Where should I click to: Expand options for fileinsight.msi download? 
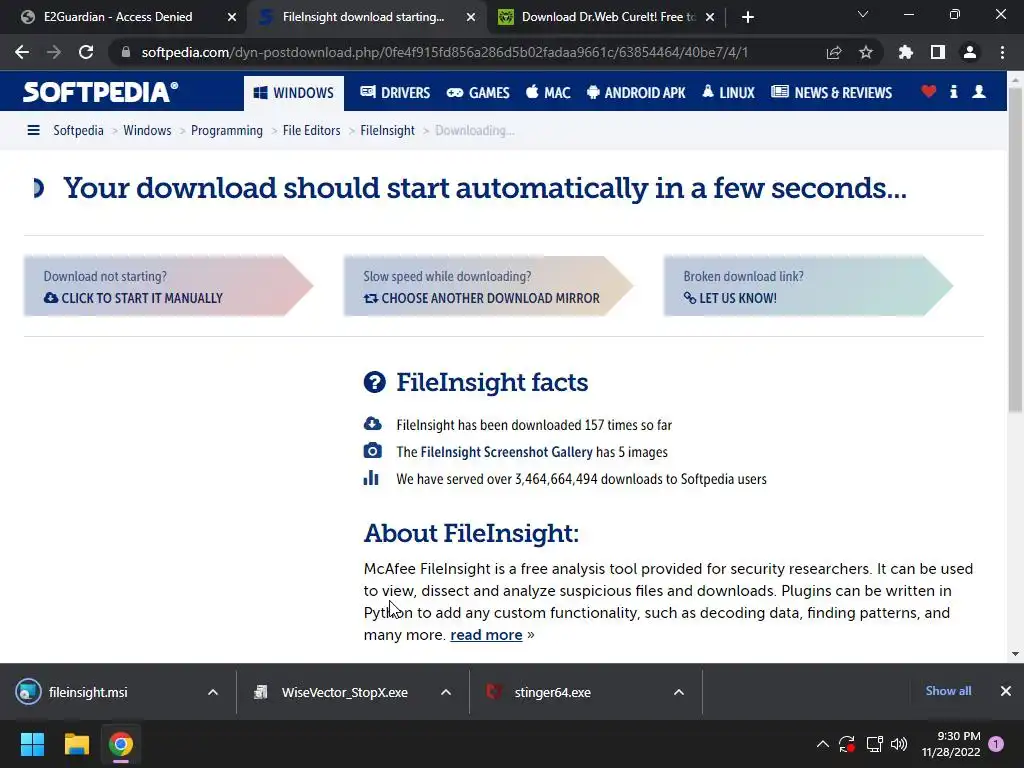(213, 692)
